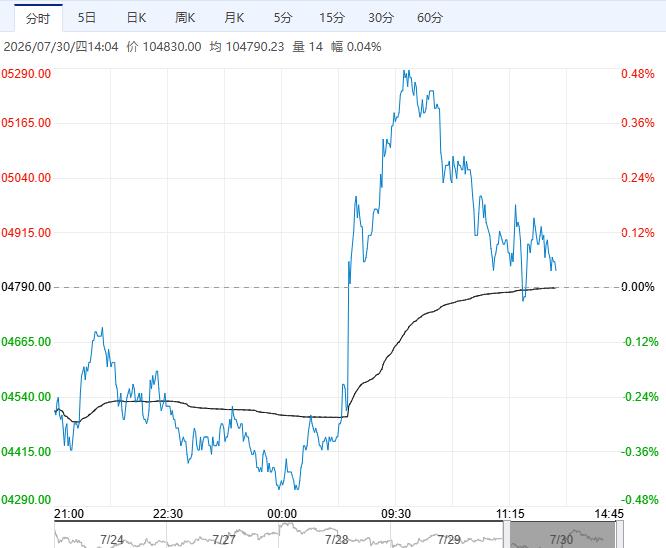Open the 日K daily candlestick tab
This screenshot has height=548, width=666.
(x=136, y=18)
